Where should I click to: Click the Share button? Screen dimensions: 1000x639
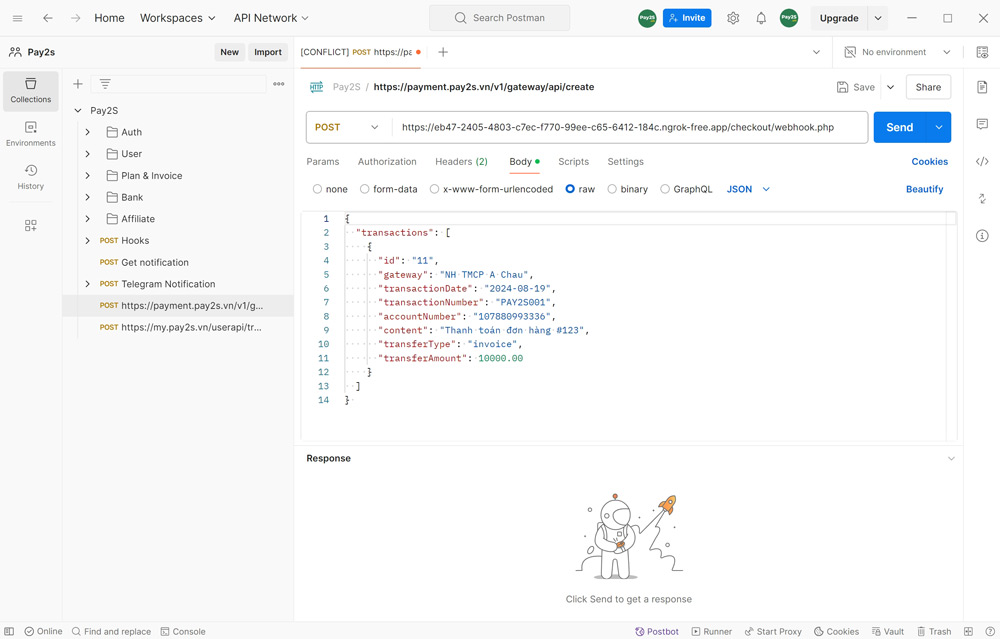(x=928, y=87)
